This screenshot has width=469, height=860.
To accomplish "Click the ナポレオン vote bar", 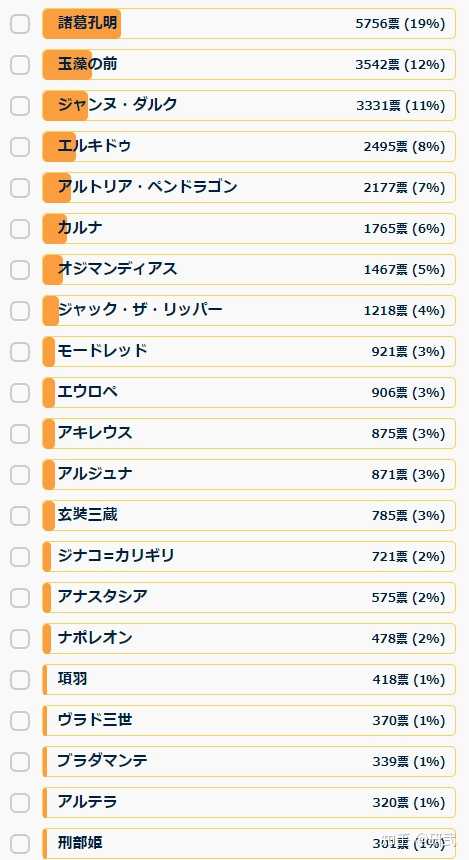I will coord(249,638).
